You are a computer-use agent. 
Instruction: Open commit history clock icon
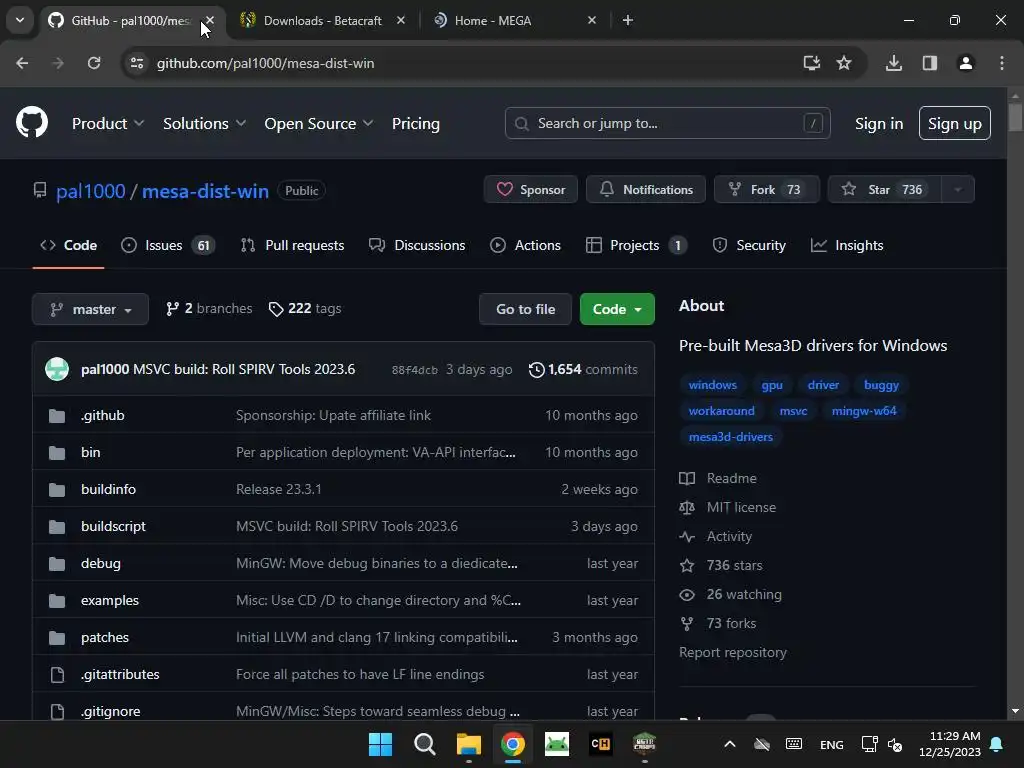(536, 370)
